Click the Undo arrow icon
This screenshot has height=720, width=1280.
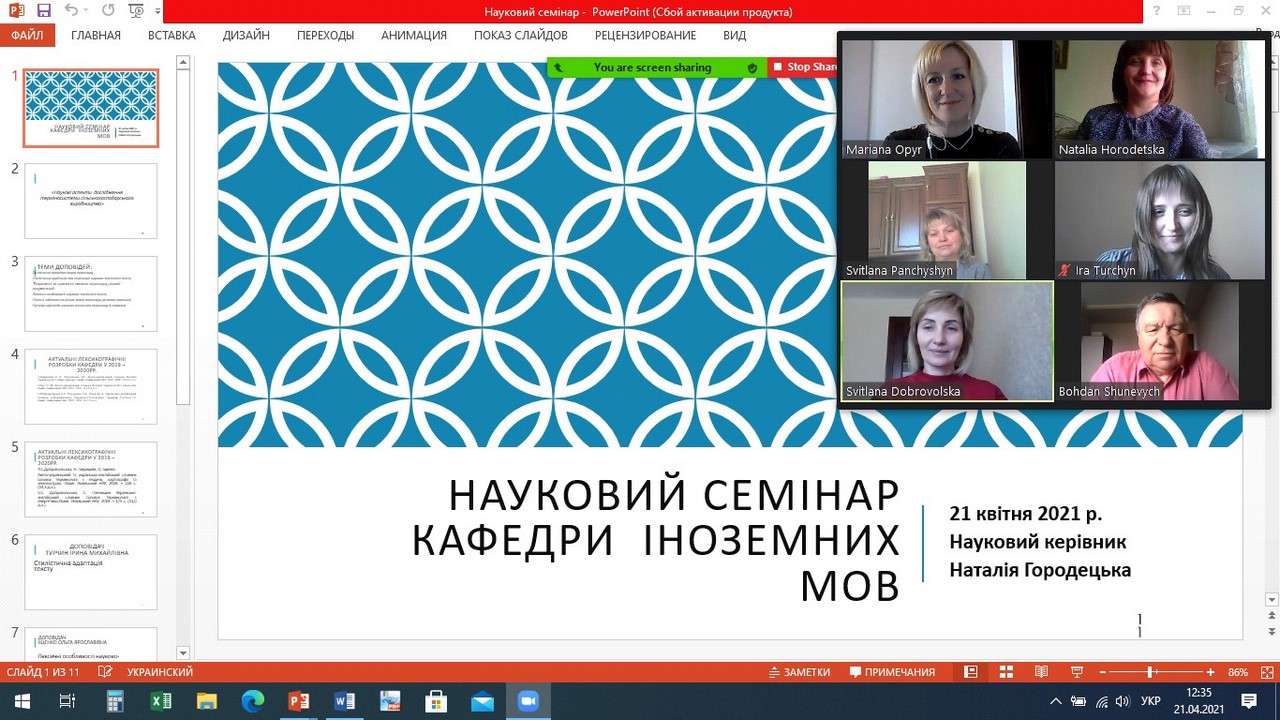coord(71,11)
